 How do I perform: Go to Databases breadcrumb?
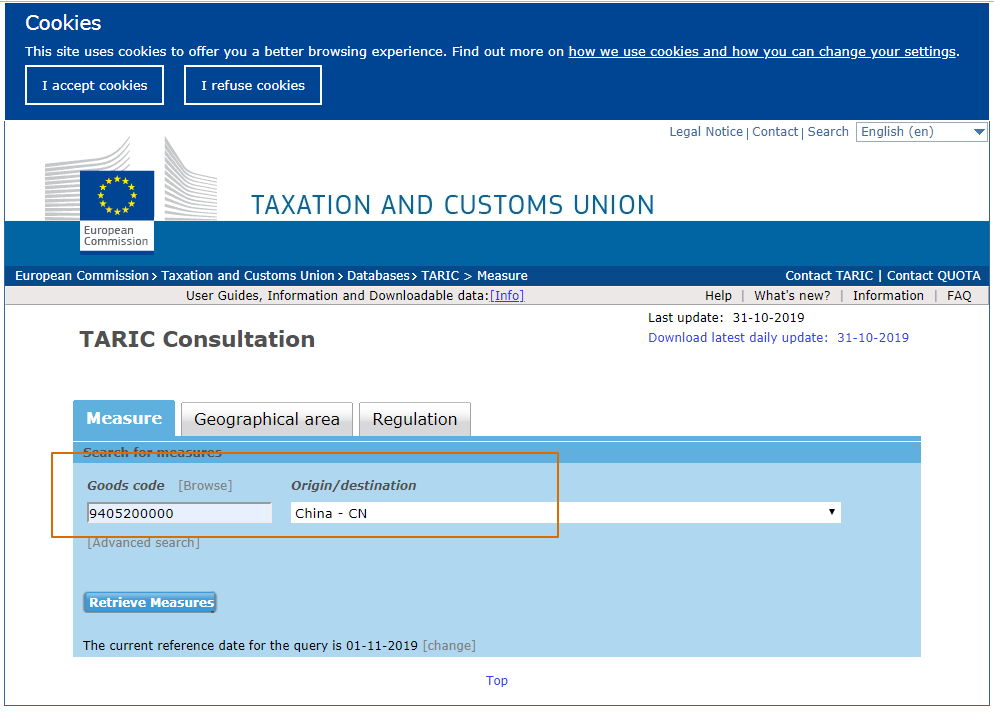point(378,276)
